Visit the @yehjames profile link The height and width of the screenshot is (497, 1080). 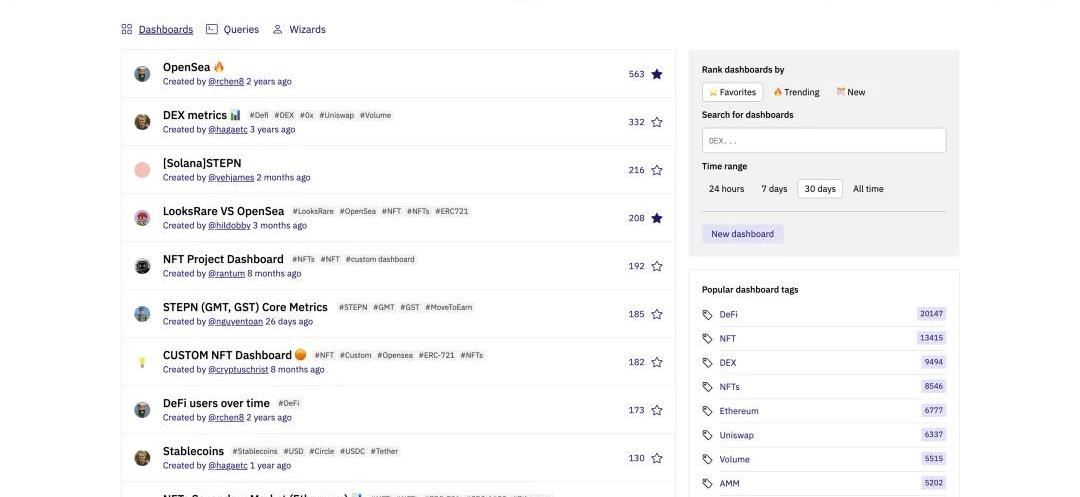(231, 178)
